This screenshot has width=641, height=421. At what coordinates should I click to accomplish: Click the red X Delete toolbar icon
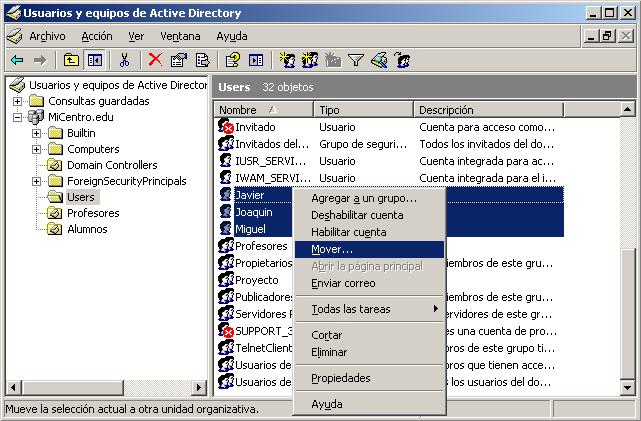155,60
